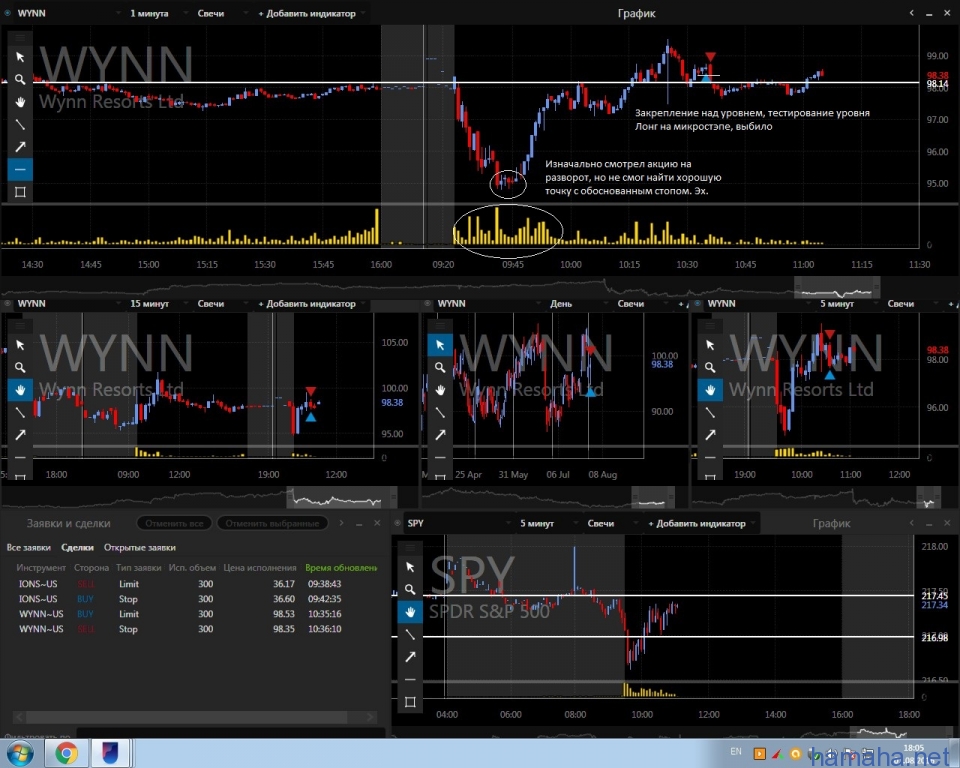The width and height of the screenshot is (960, 768).
Task: Expand orders panel arrow next to 'Отменить выбранные'
Action: point(341,523)
